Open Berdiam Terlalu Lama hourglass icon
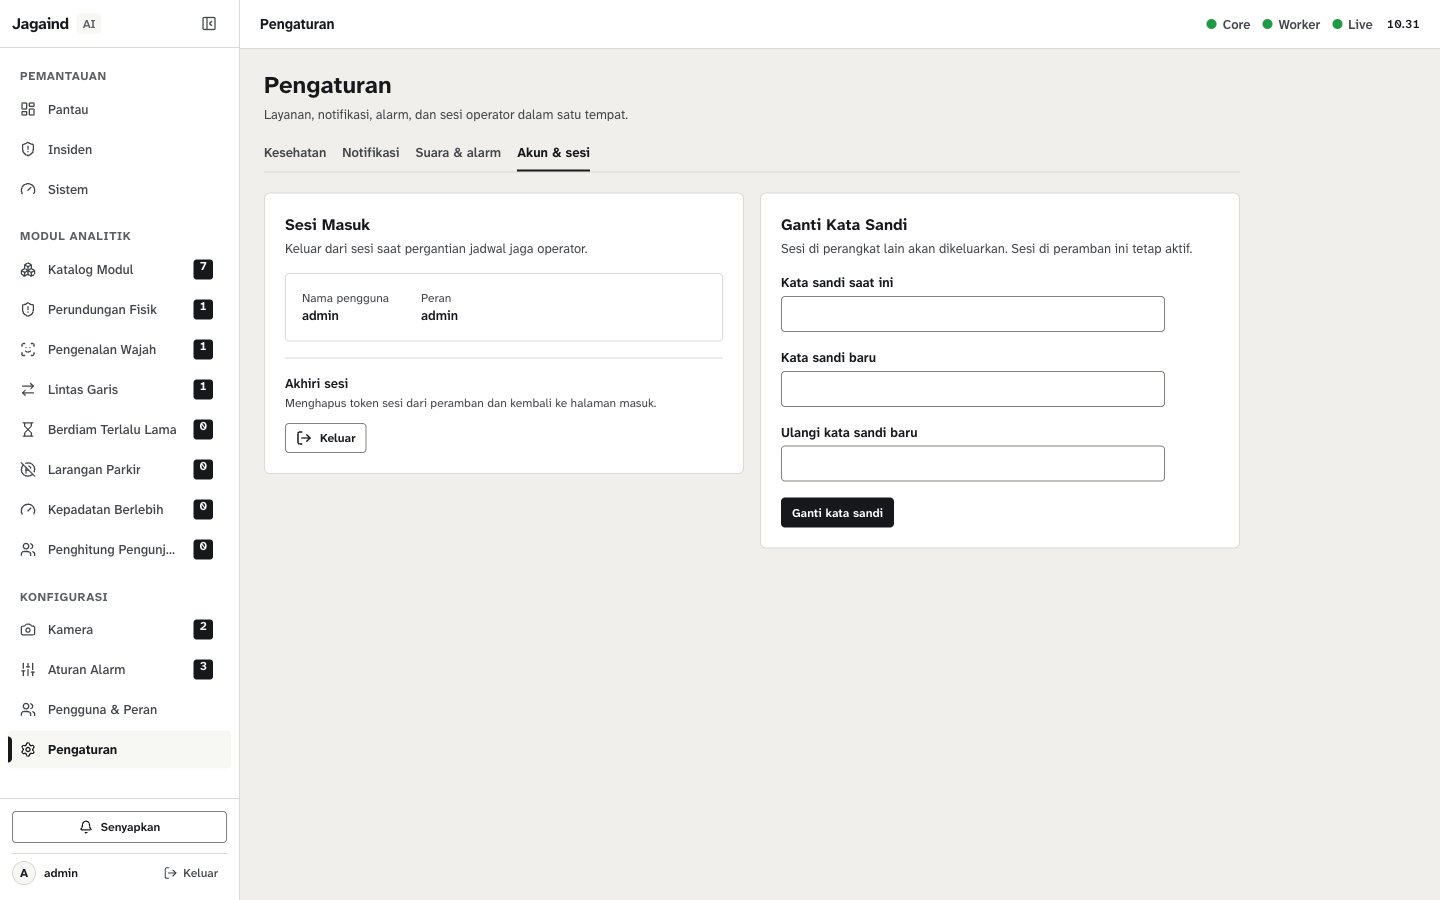 tap(28, 429)
